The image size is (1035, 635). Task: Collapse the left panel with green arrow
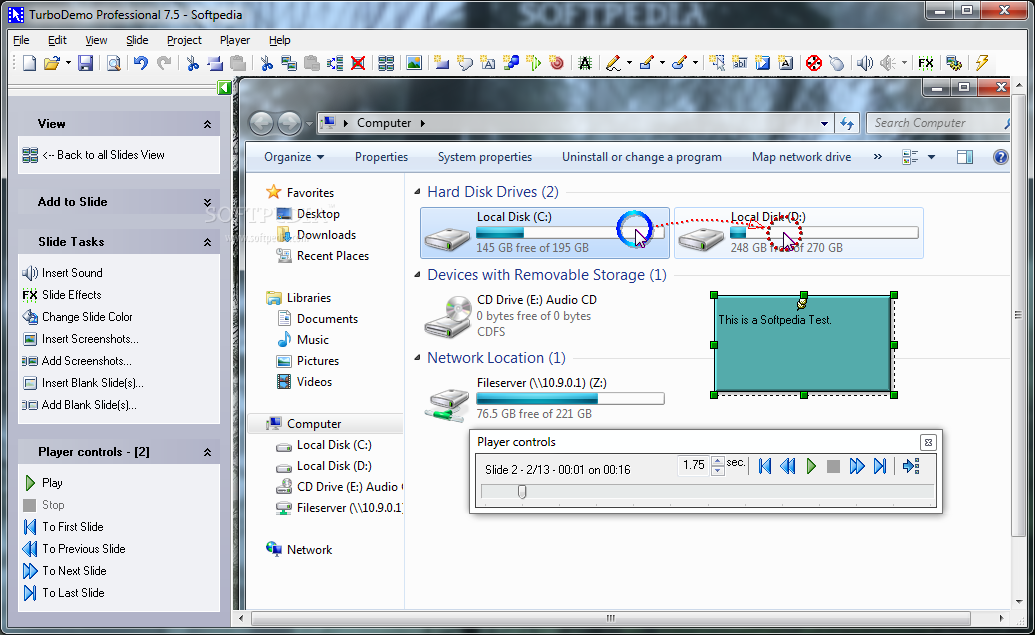click(x=224, y=87)
